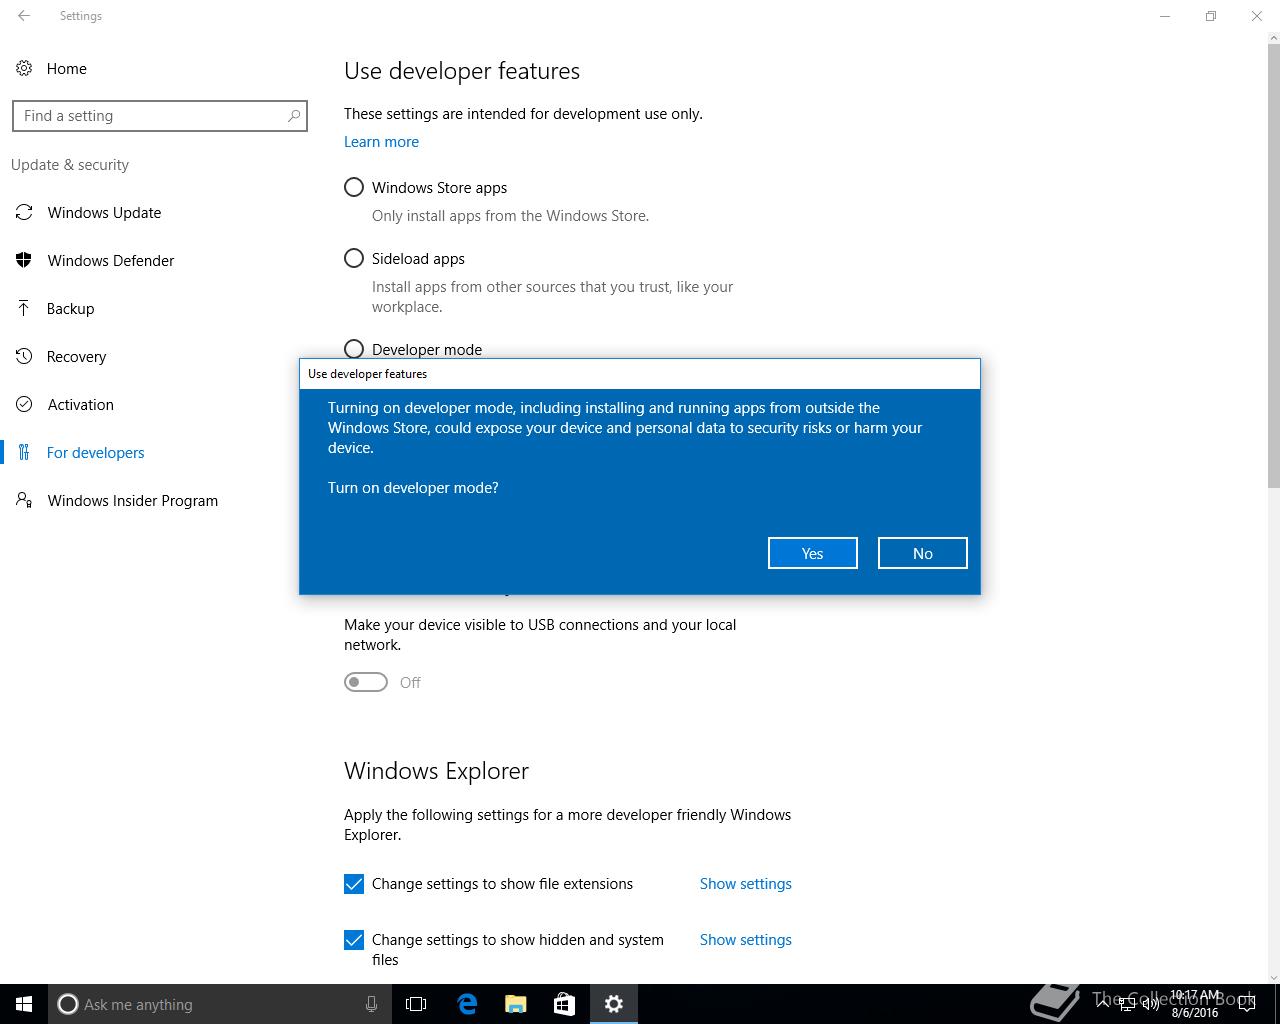Click the Settings gear on the taskbar

coord(614,1004)
